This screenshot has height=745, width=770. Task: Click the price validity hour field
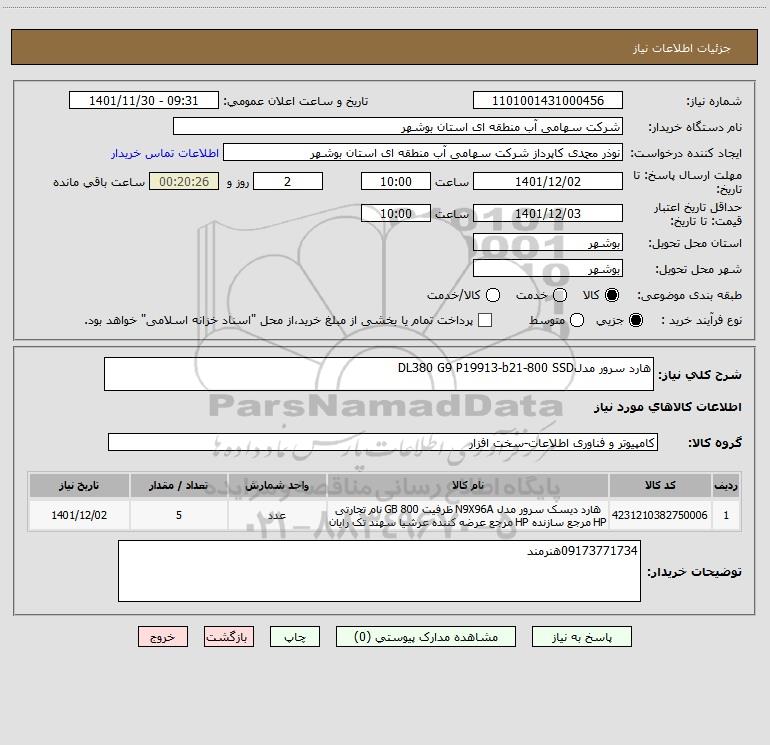click(396, 213)
